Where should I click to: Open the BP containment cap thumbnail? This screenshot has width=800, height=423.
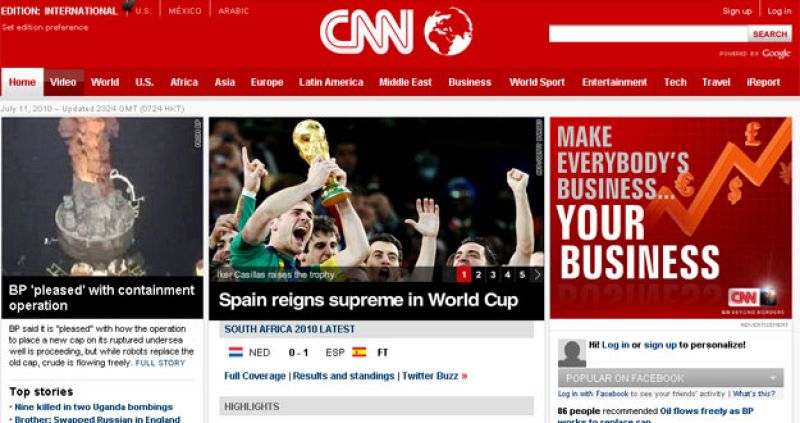pyautogui.click(x=102, y=197)
